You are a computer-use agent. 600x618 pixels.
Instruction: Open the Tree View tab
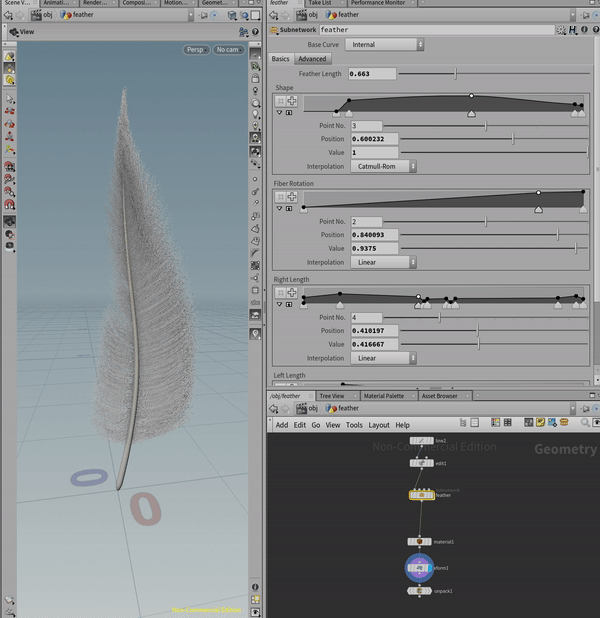332,396
